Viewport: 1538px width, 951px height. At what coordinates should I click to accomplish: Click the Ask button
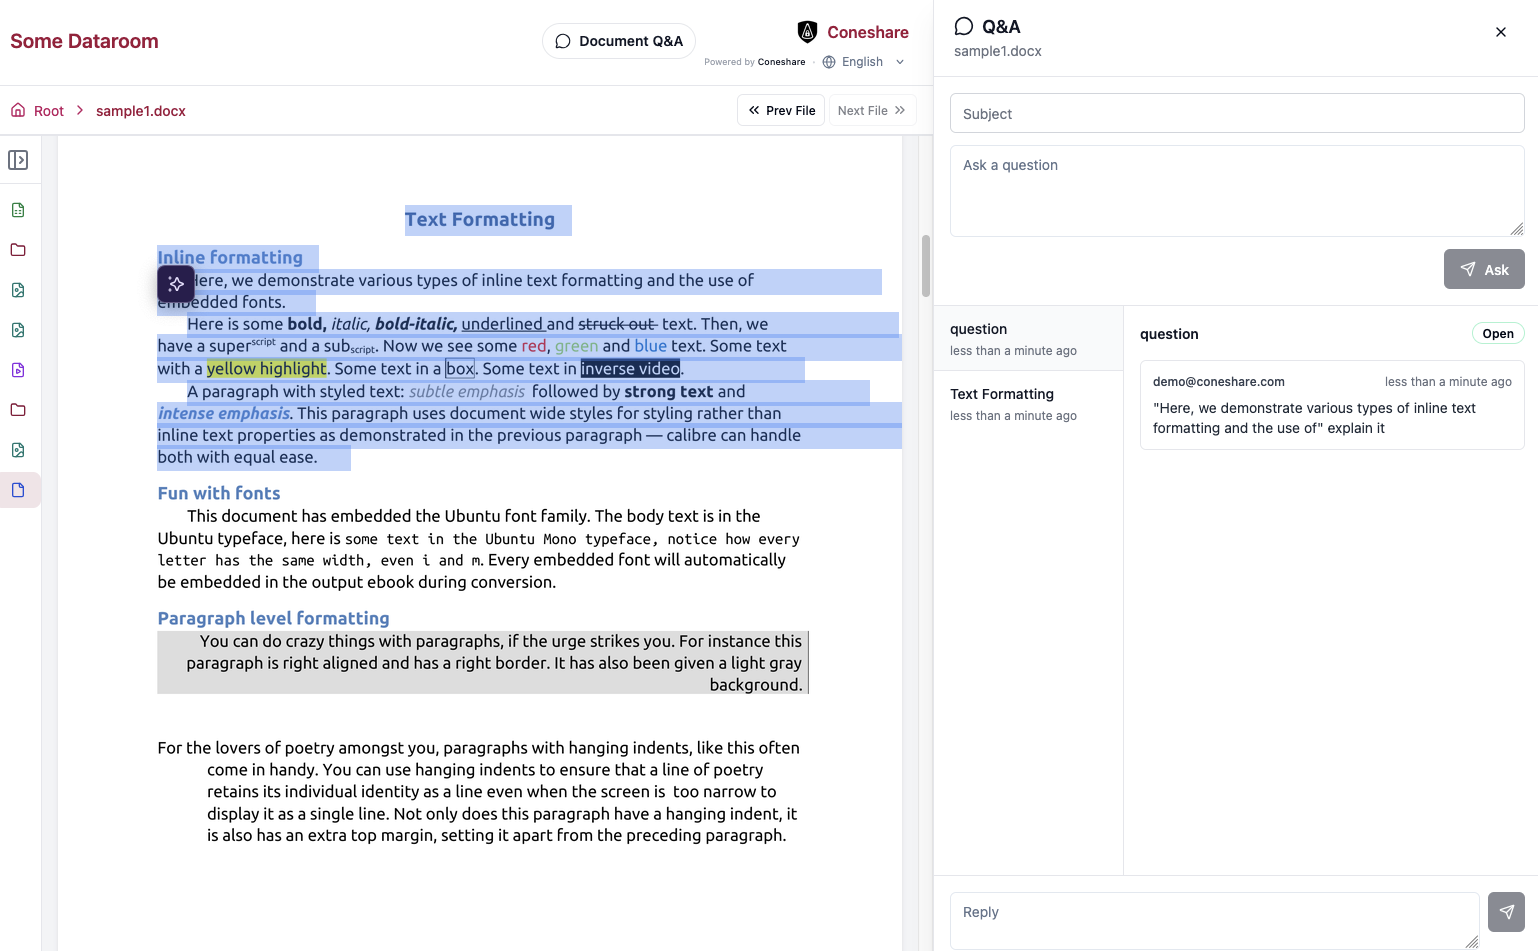click(x=1484, y=269)
